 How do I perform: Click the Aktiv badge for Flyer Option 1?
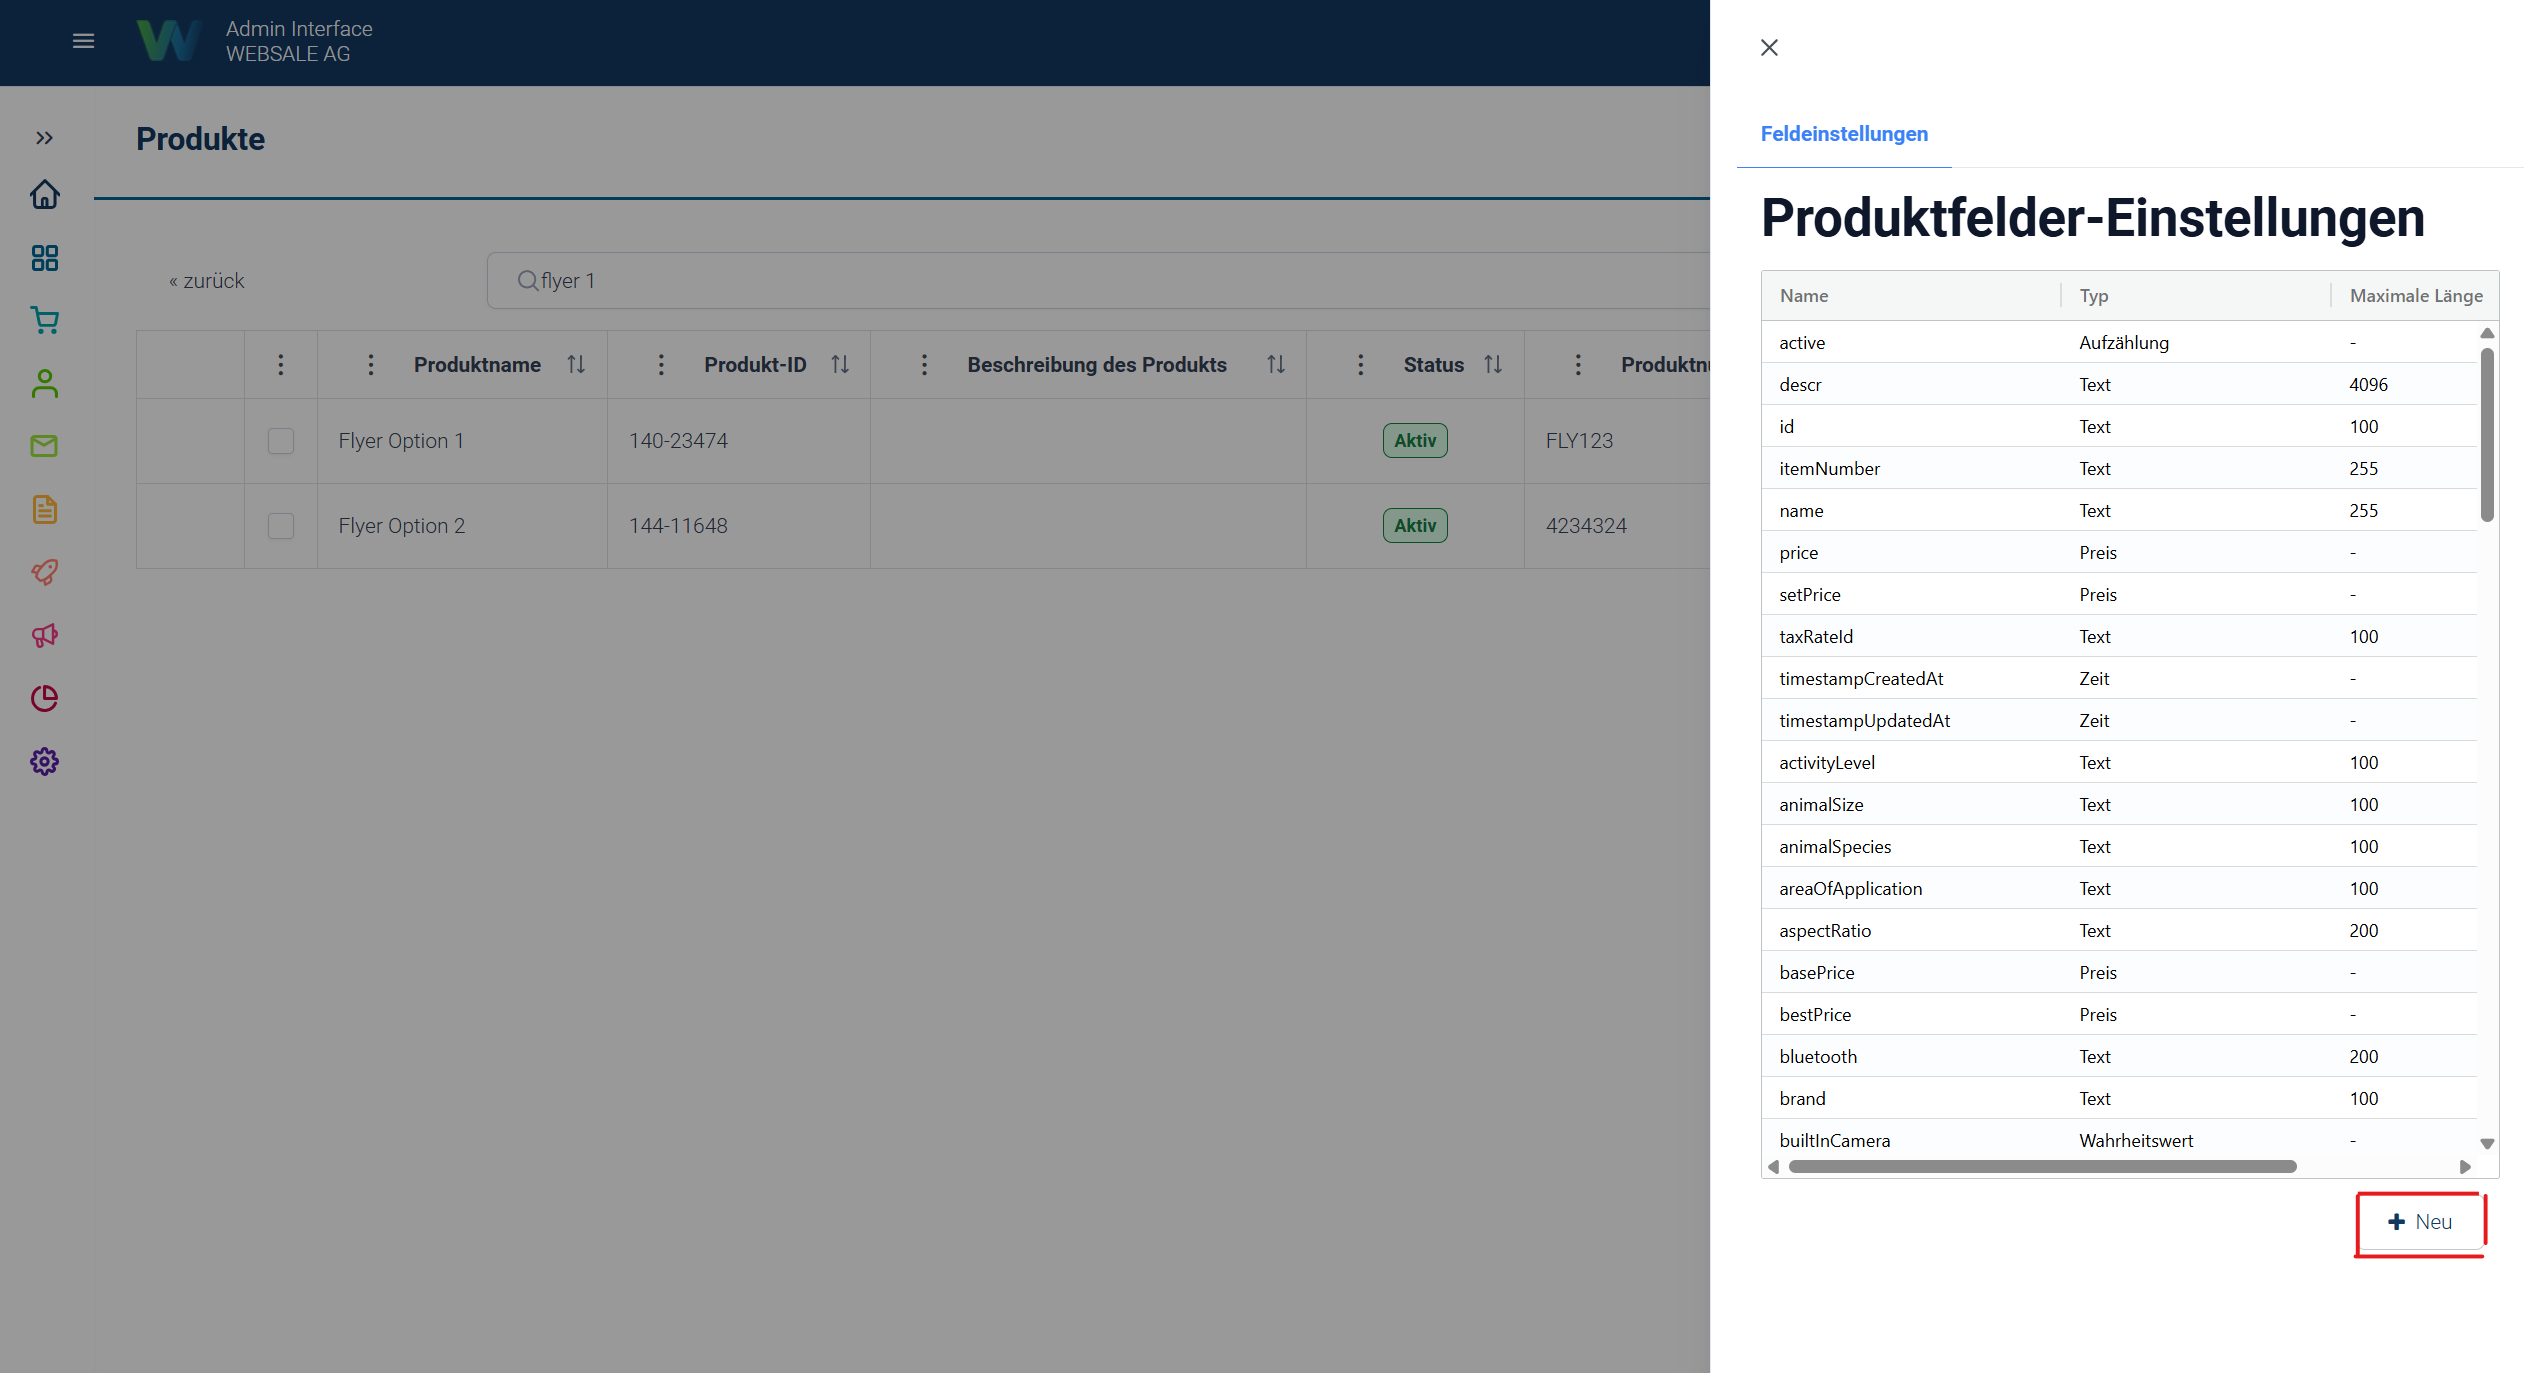tap(1415, 441)
